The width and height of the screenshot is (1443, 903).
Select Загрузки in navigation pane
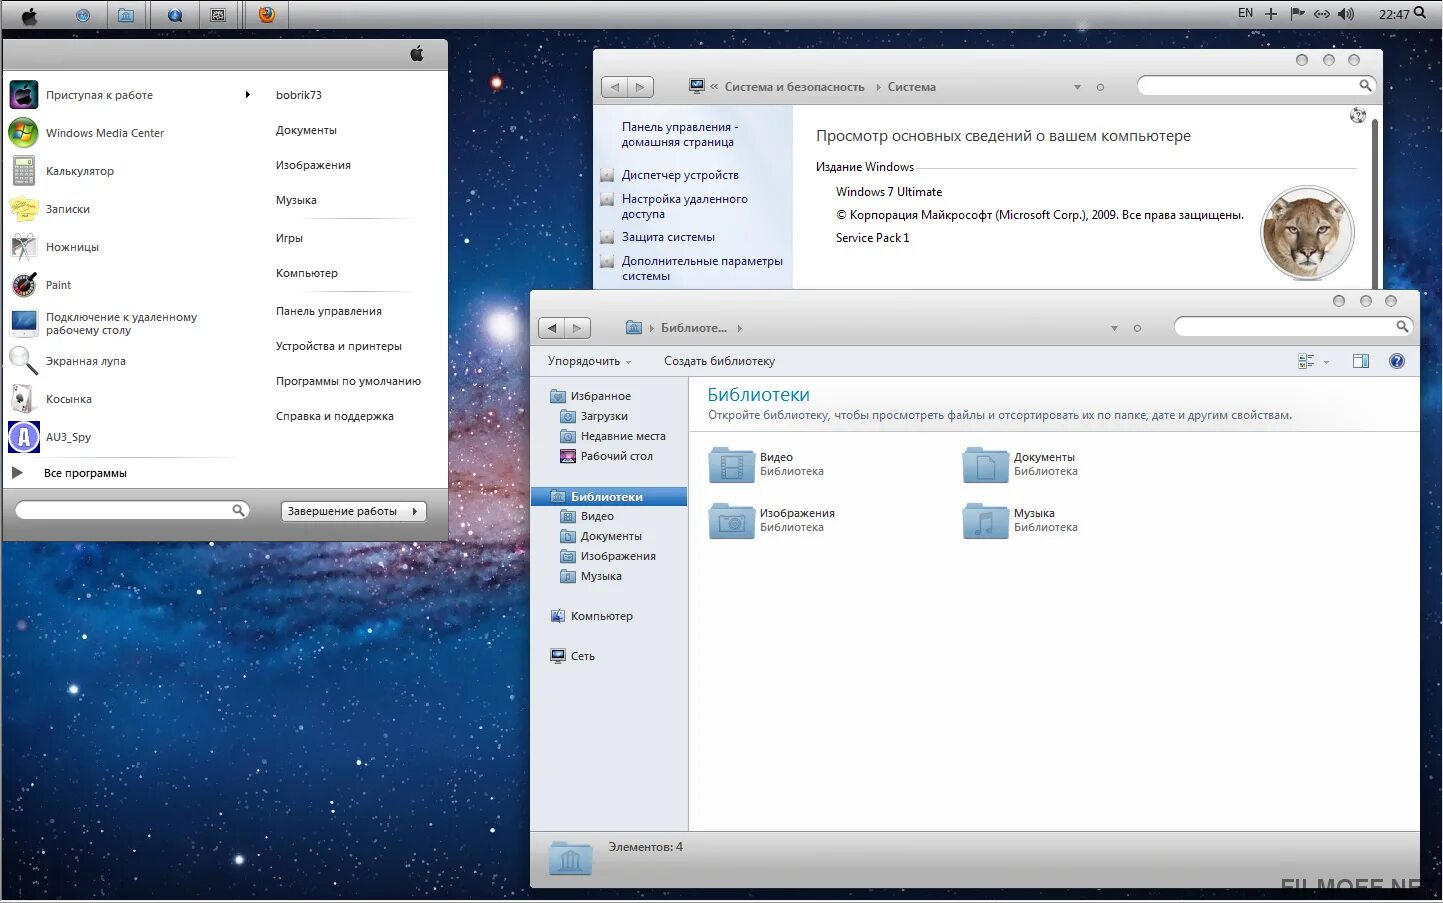(x=604, y=416)
